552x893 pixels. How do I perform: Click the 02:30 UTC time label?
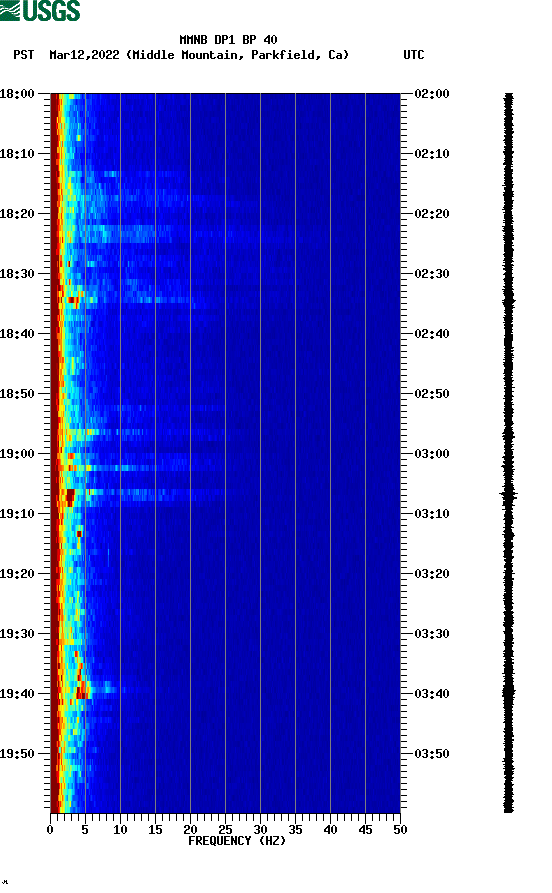click(x=432, y=274)
